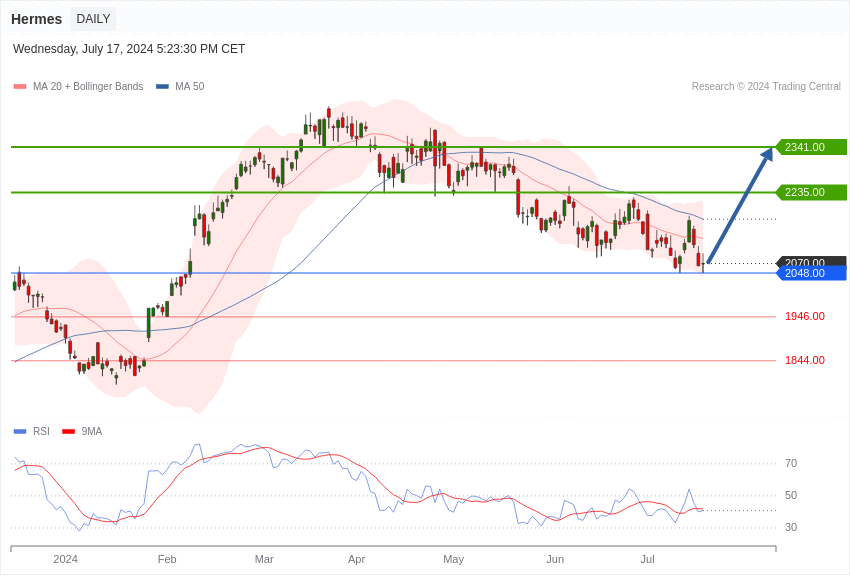Select the 2235.00 green resistance price tag

click(x=811, y=192)
